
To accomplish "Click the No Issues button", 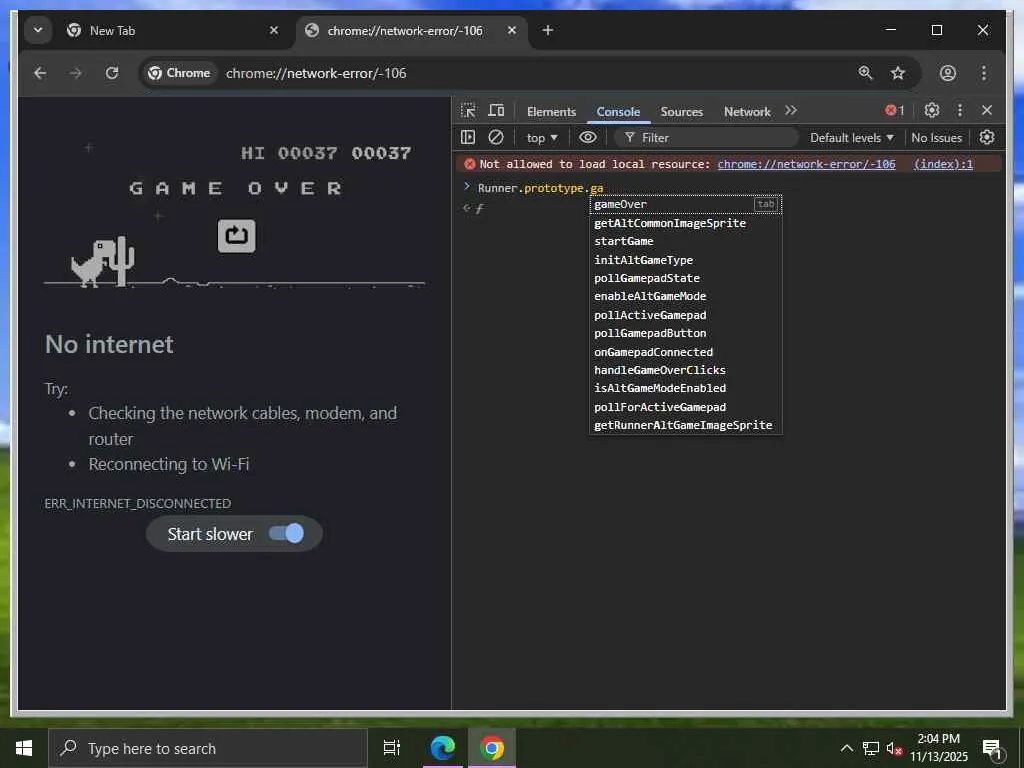I will click(936, 138).
